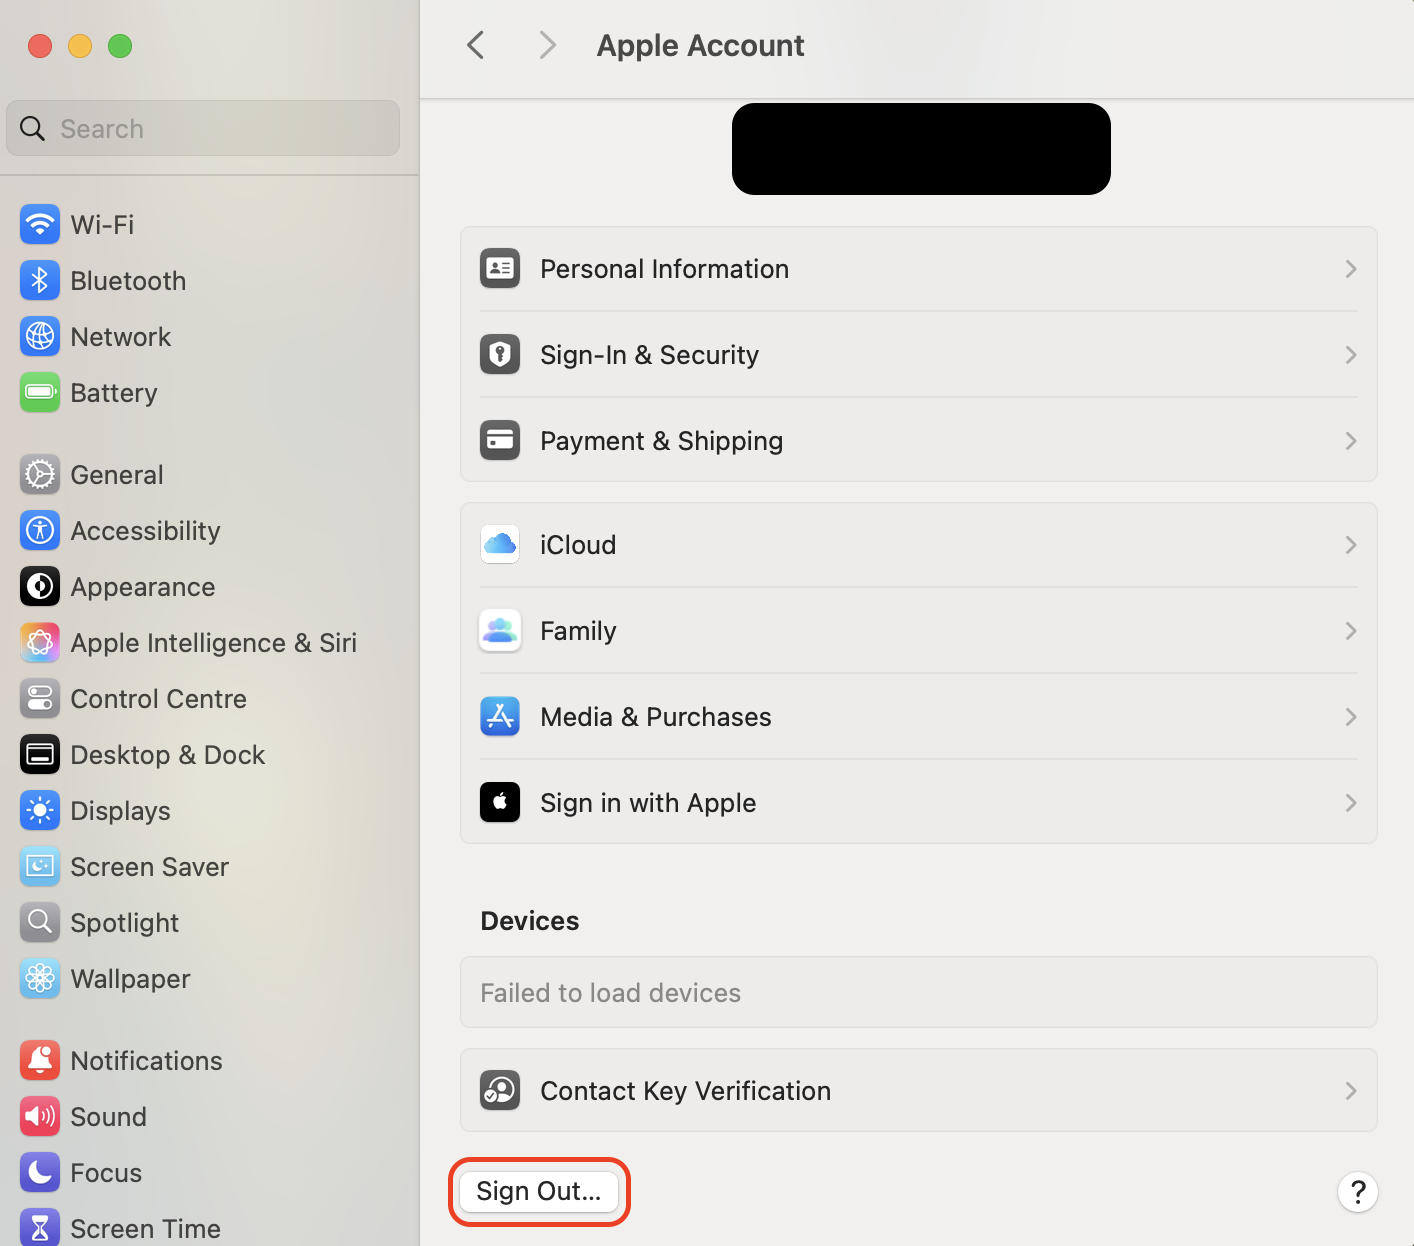
Task: Open Wi-Fi settings via its icon
Action: pyautogui.click(x=40, y=225)
